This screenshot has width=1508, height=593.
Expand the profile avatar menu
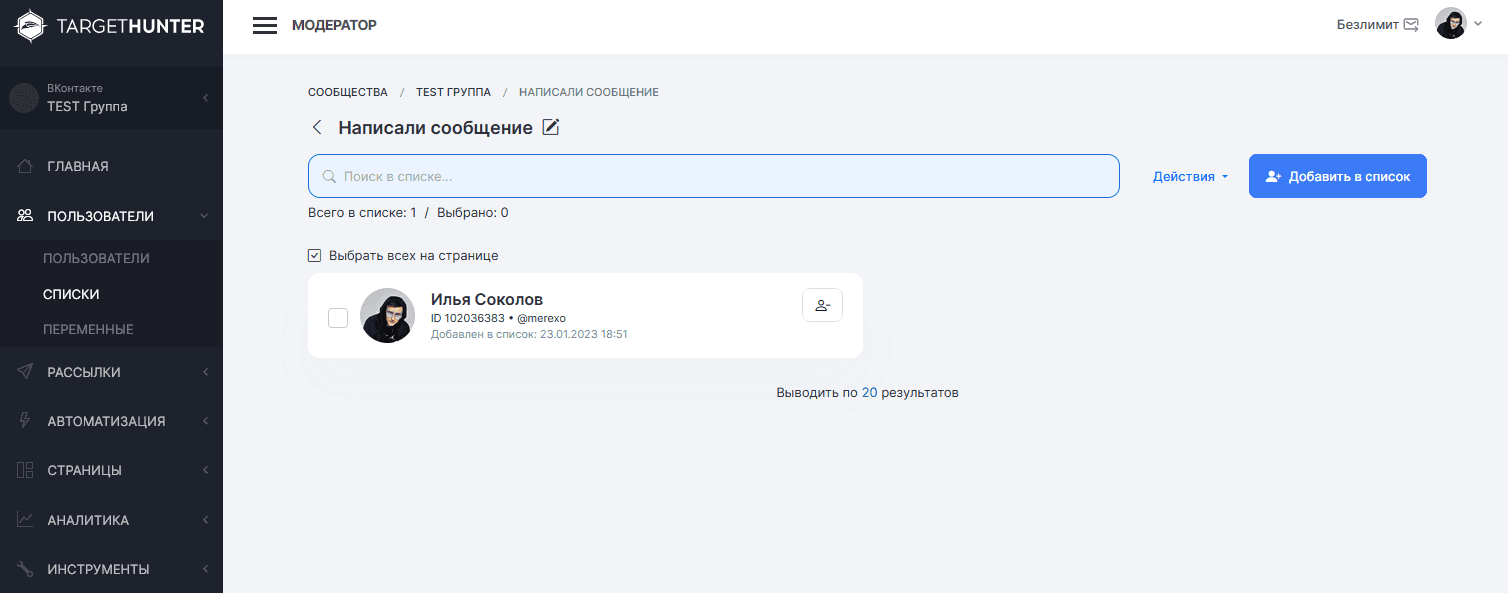[1458, 24]
